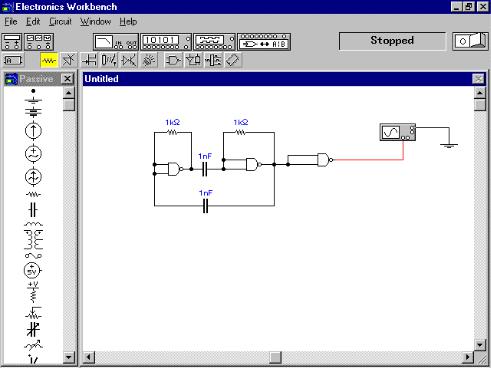
Task: Pick the relay component in Passive panel
Action: click(33, 256)
